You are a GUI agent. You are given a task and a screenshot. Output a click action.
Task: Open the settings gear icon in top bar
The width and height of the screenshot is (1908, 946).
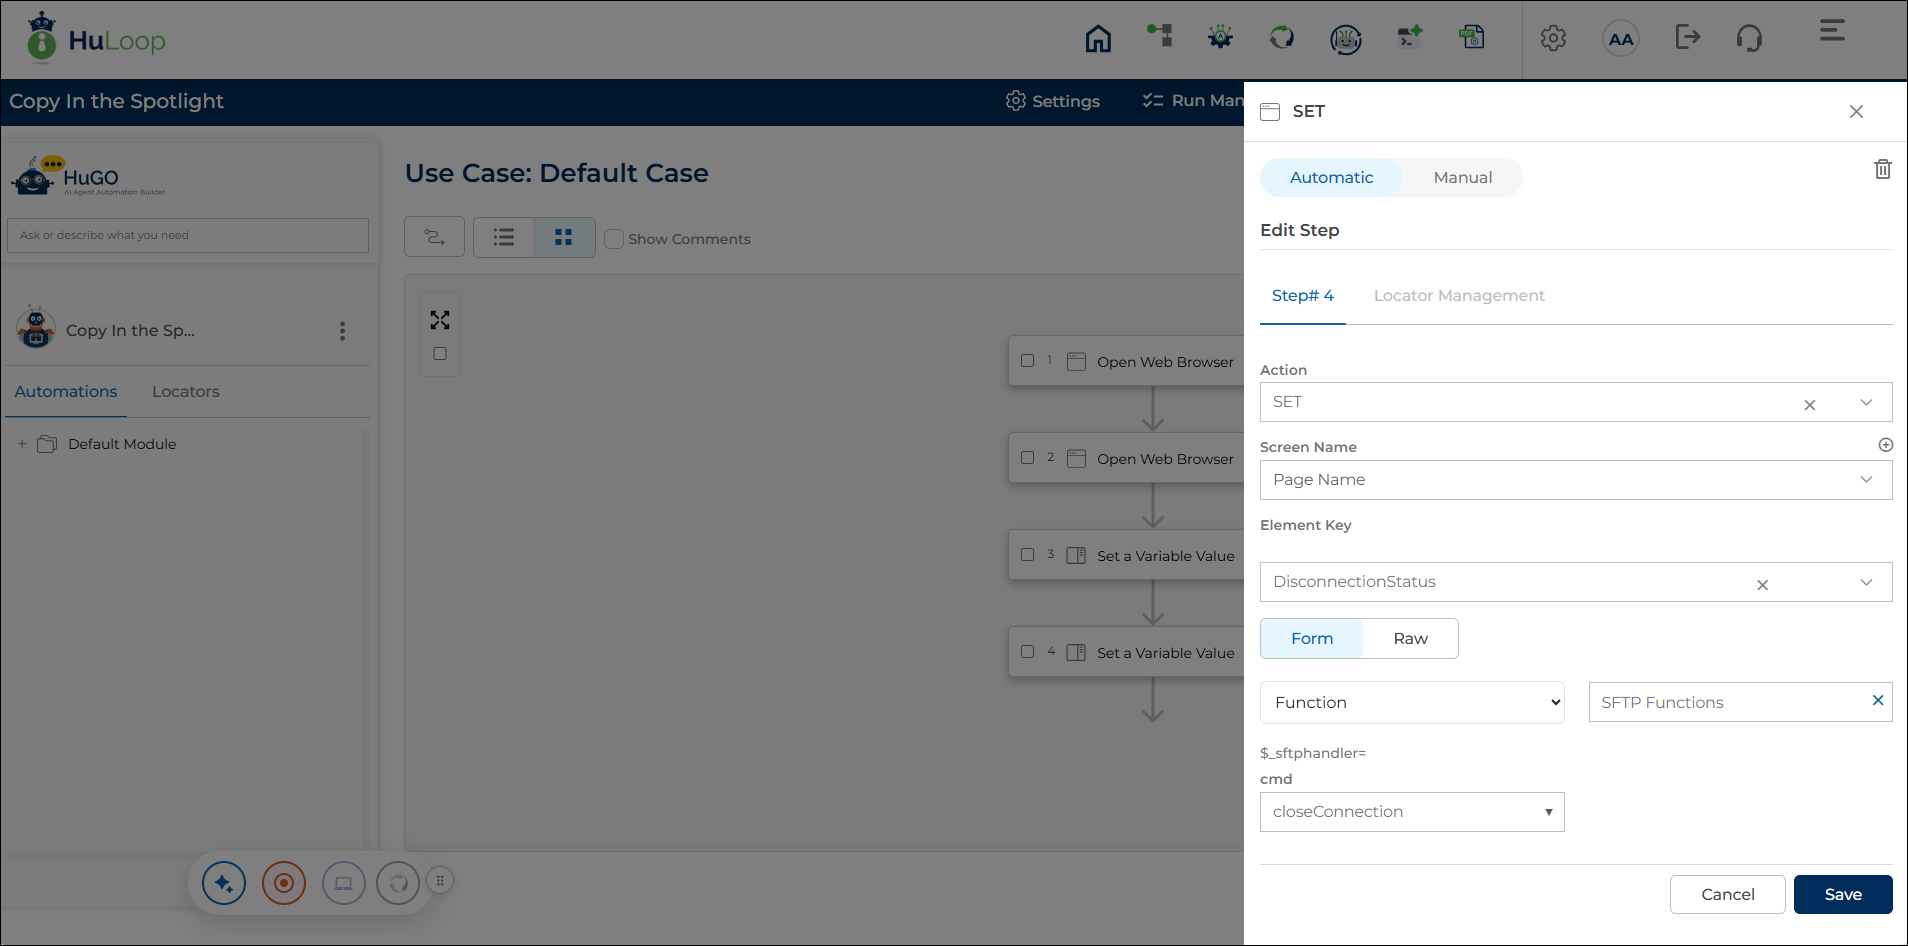pos(1553,38)
